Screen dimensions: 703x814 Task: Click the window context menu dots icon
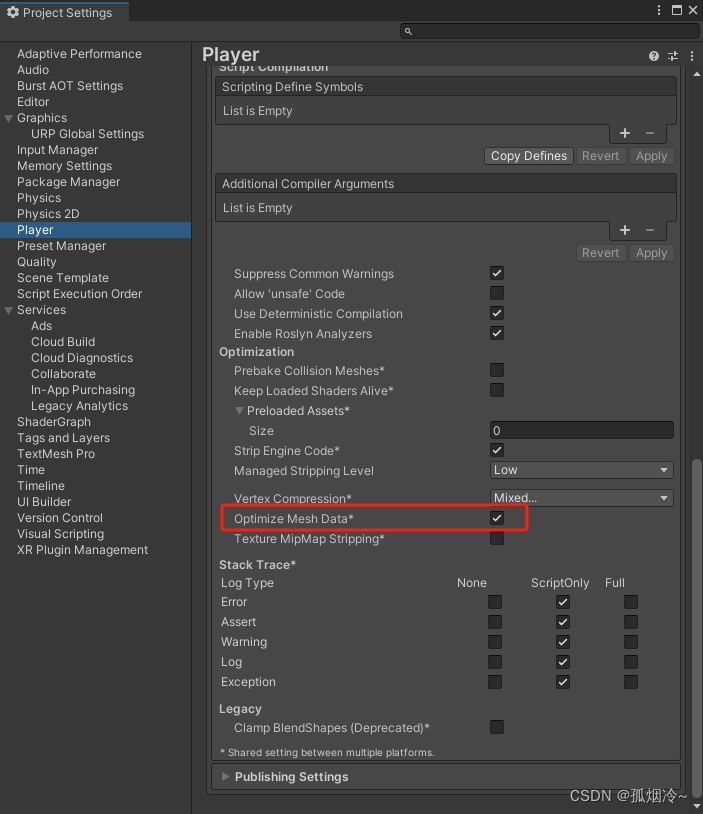[659, 9]
